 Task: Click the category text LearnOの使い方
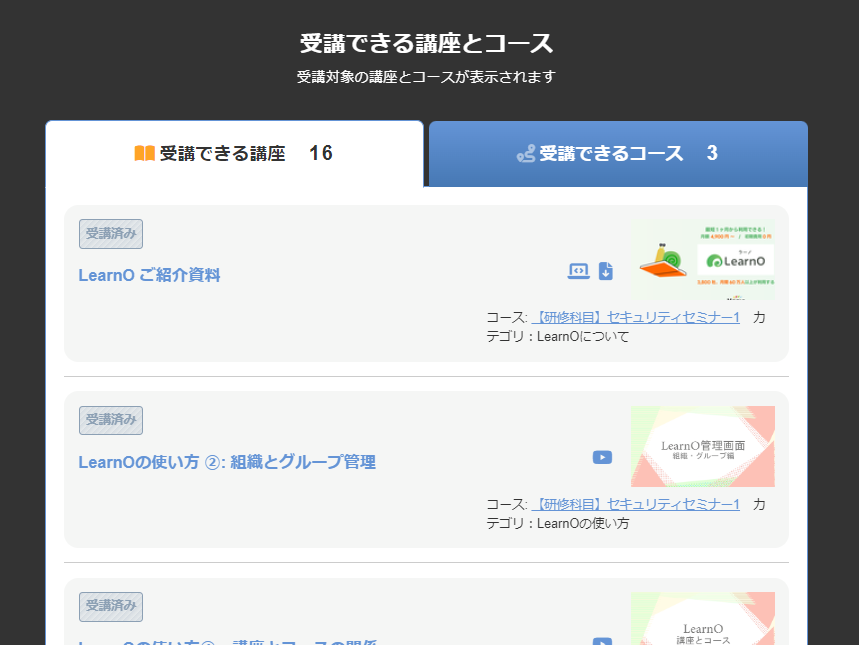point(583,523)
